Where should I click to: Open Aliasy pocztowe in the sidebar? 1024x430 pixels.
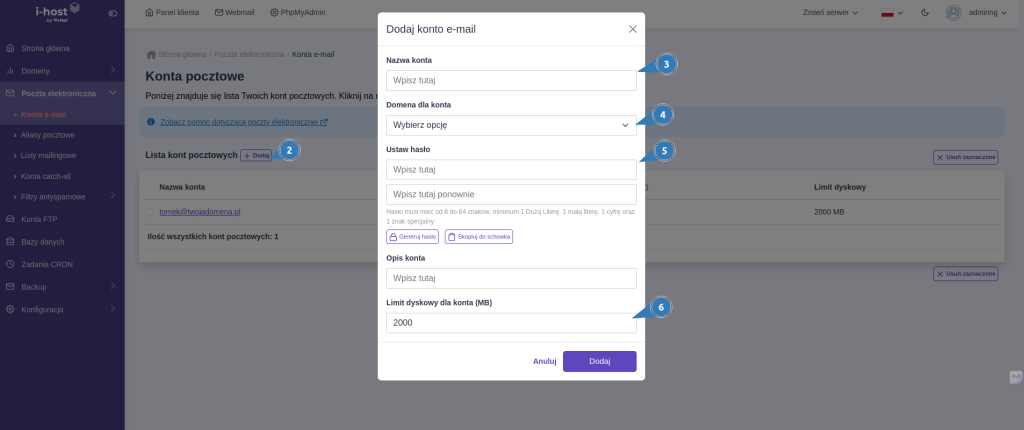tap(48, 135)
